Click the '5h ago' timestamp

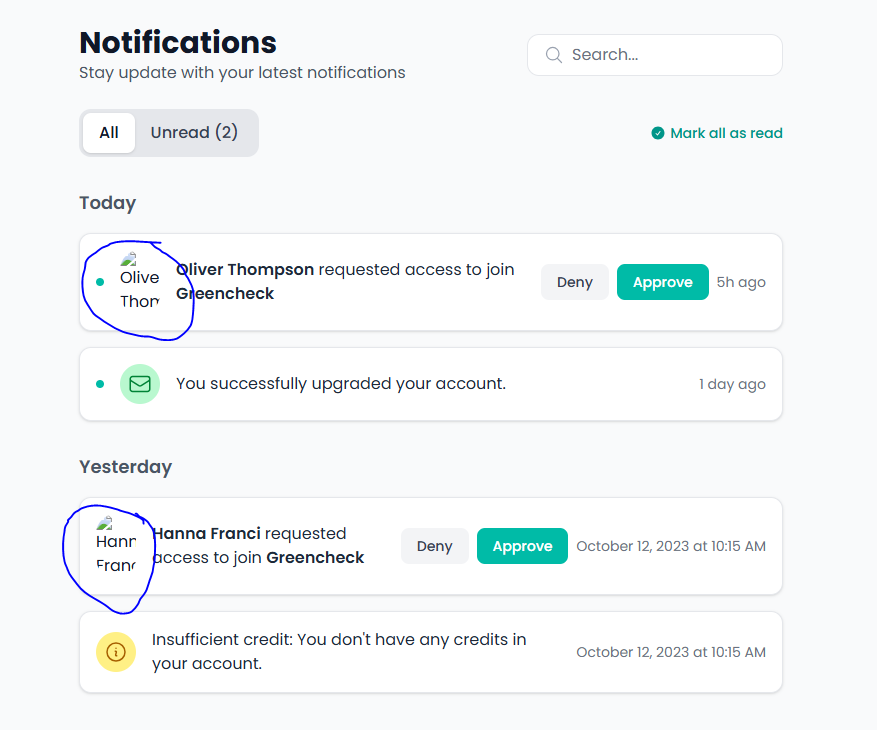[x=741, y=282]
